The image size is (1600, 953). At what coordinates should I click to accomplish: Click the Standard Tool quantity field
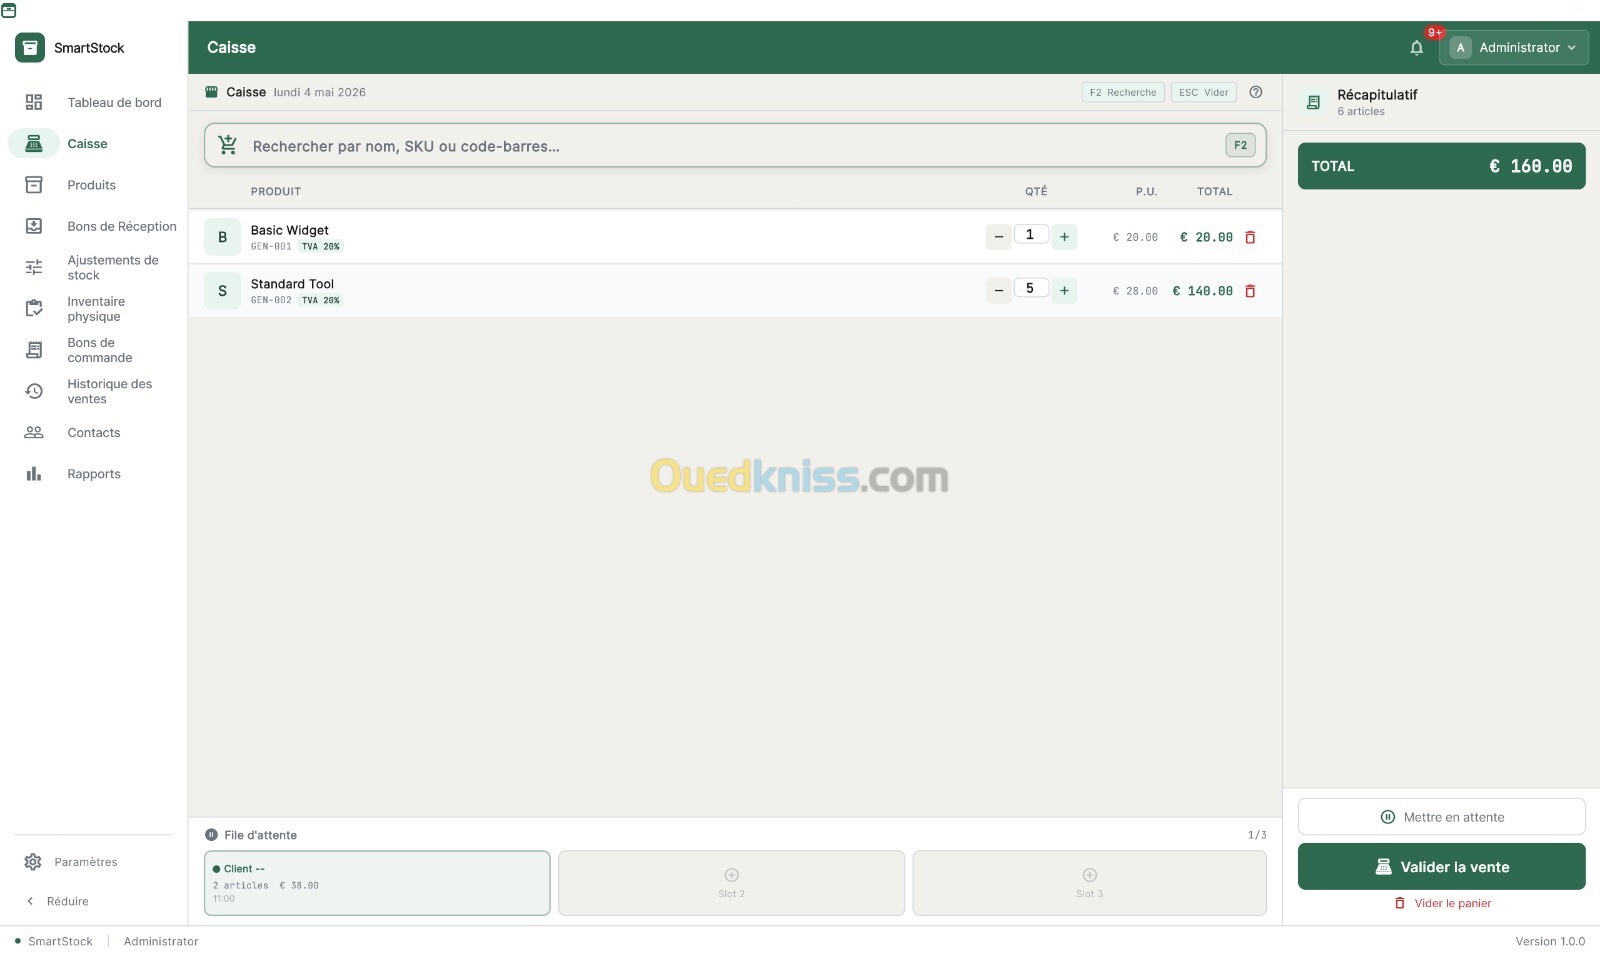click(1030, 289)
